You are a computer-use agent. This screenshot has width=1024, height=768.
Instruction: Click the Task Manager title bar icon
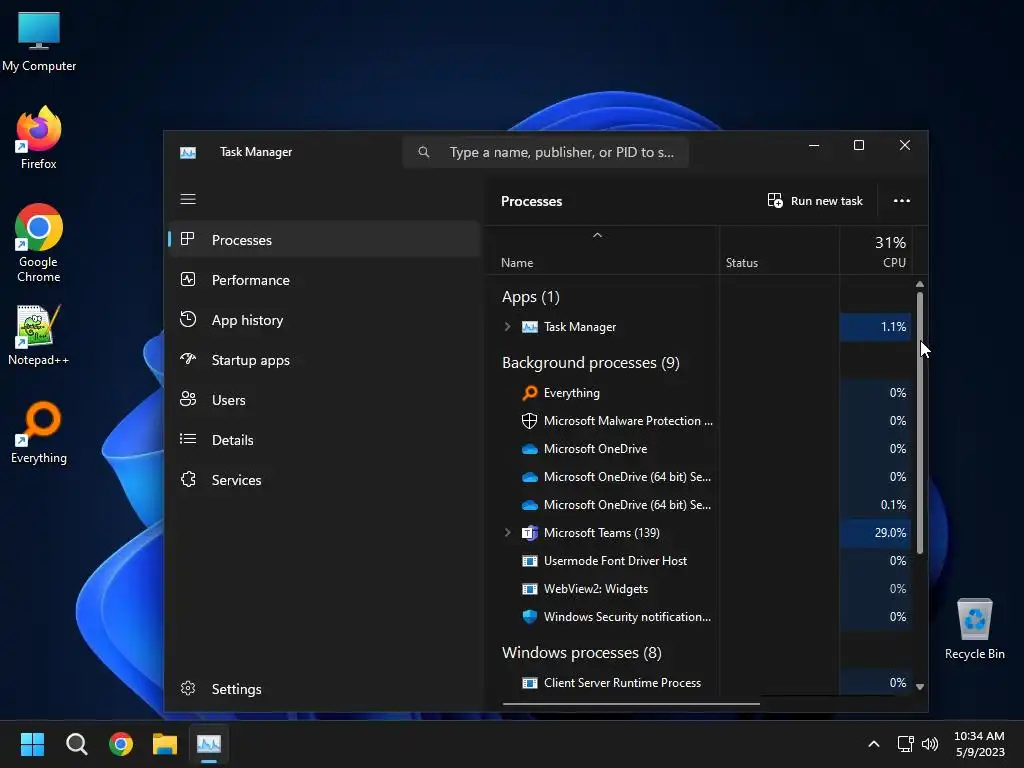pyautogui.click(x=188, y=152)
